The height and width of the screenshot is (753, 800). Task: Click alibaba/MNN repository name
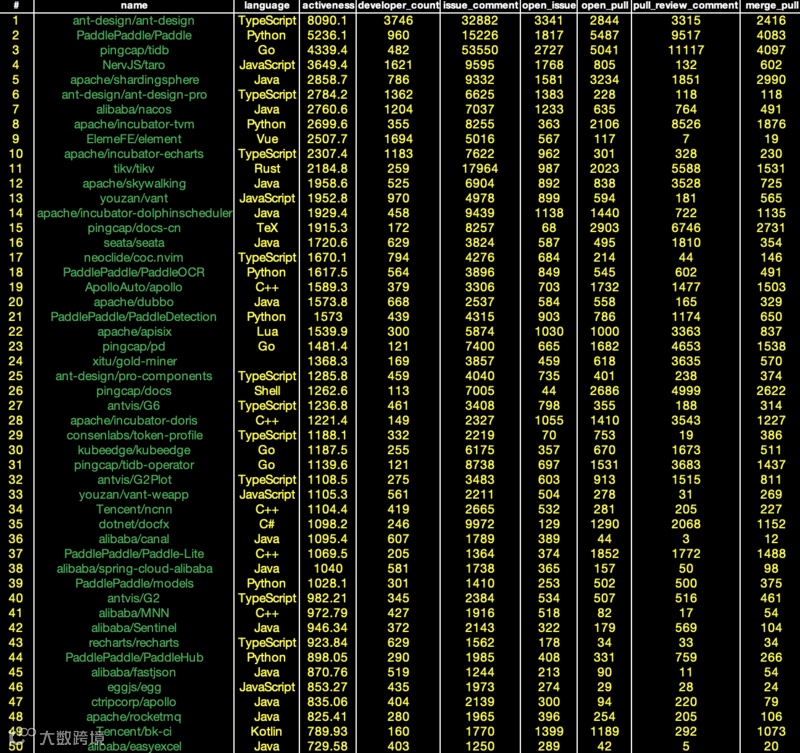[134, 613]
